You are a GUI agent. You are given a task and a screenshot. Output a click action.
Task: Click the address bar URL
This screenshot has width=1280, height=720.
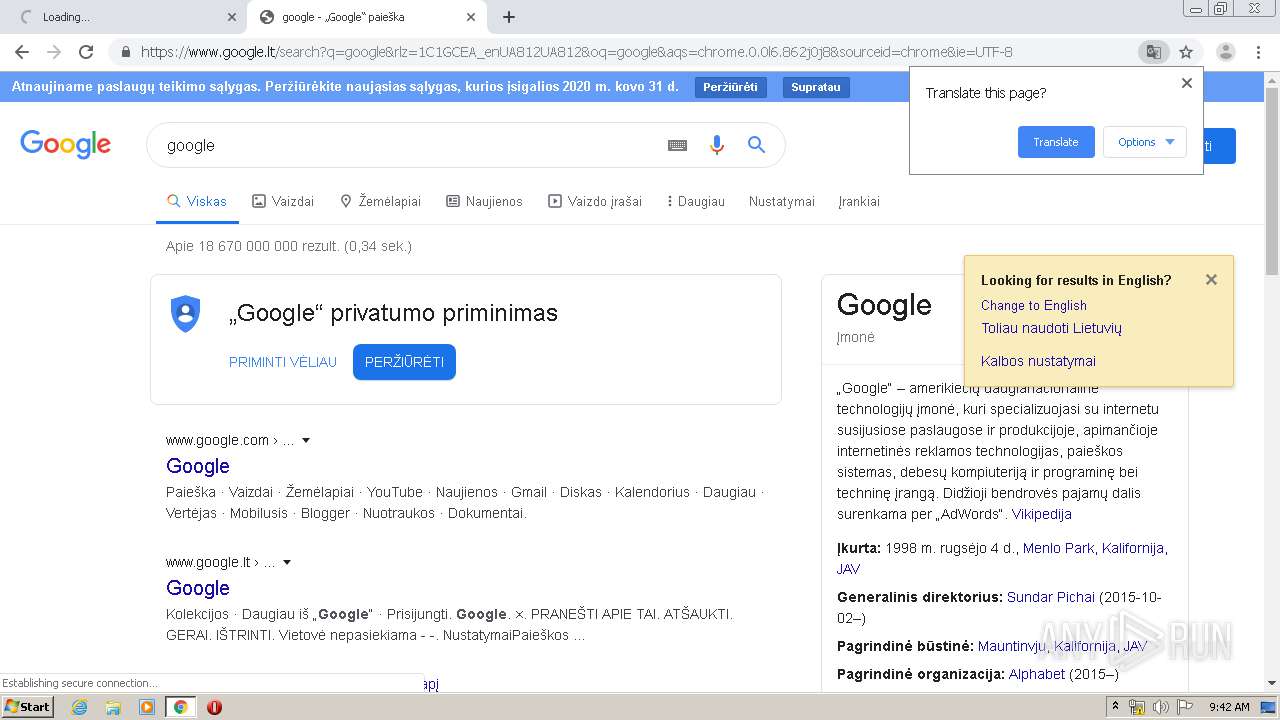click(x=577, y=52)
